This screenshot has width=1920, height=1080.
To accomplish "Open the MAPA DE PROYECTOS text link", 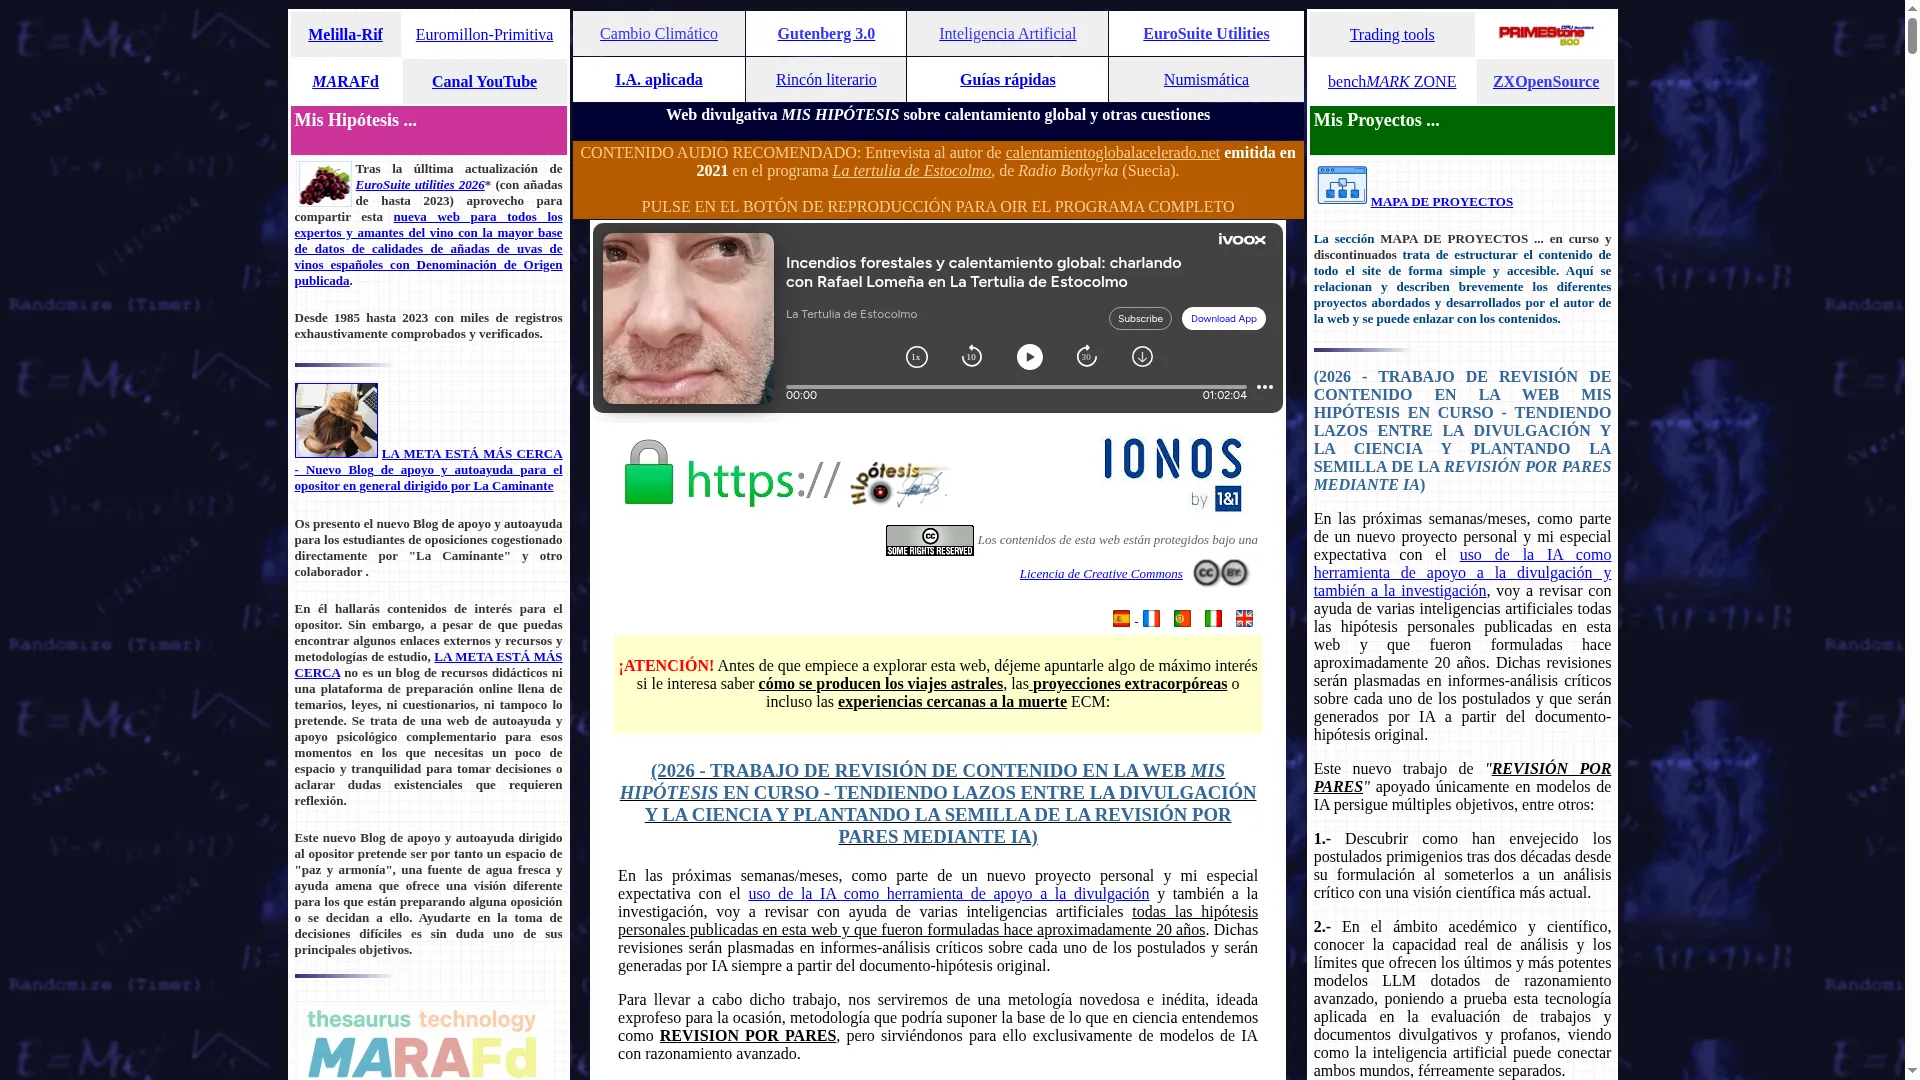I will tap(1441, 201).
